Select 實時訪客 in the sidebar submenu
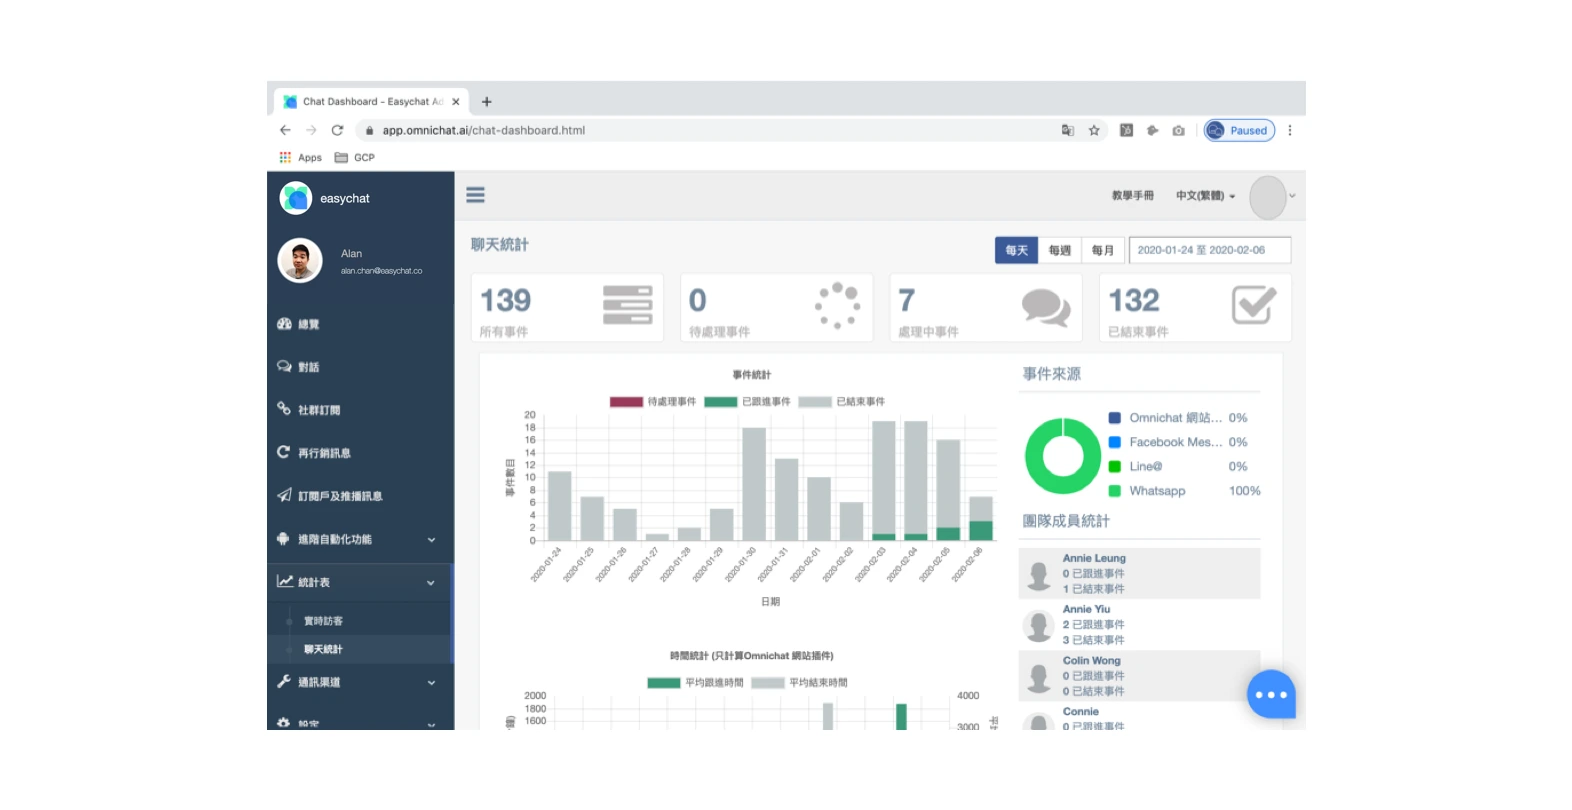Viewport: 1572px width, 810px height. coord(323,621)
